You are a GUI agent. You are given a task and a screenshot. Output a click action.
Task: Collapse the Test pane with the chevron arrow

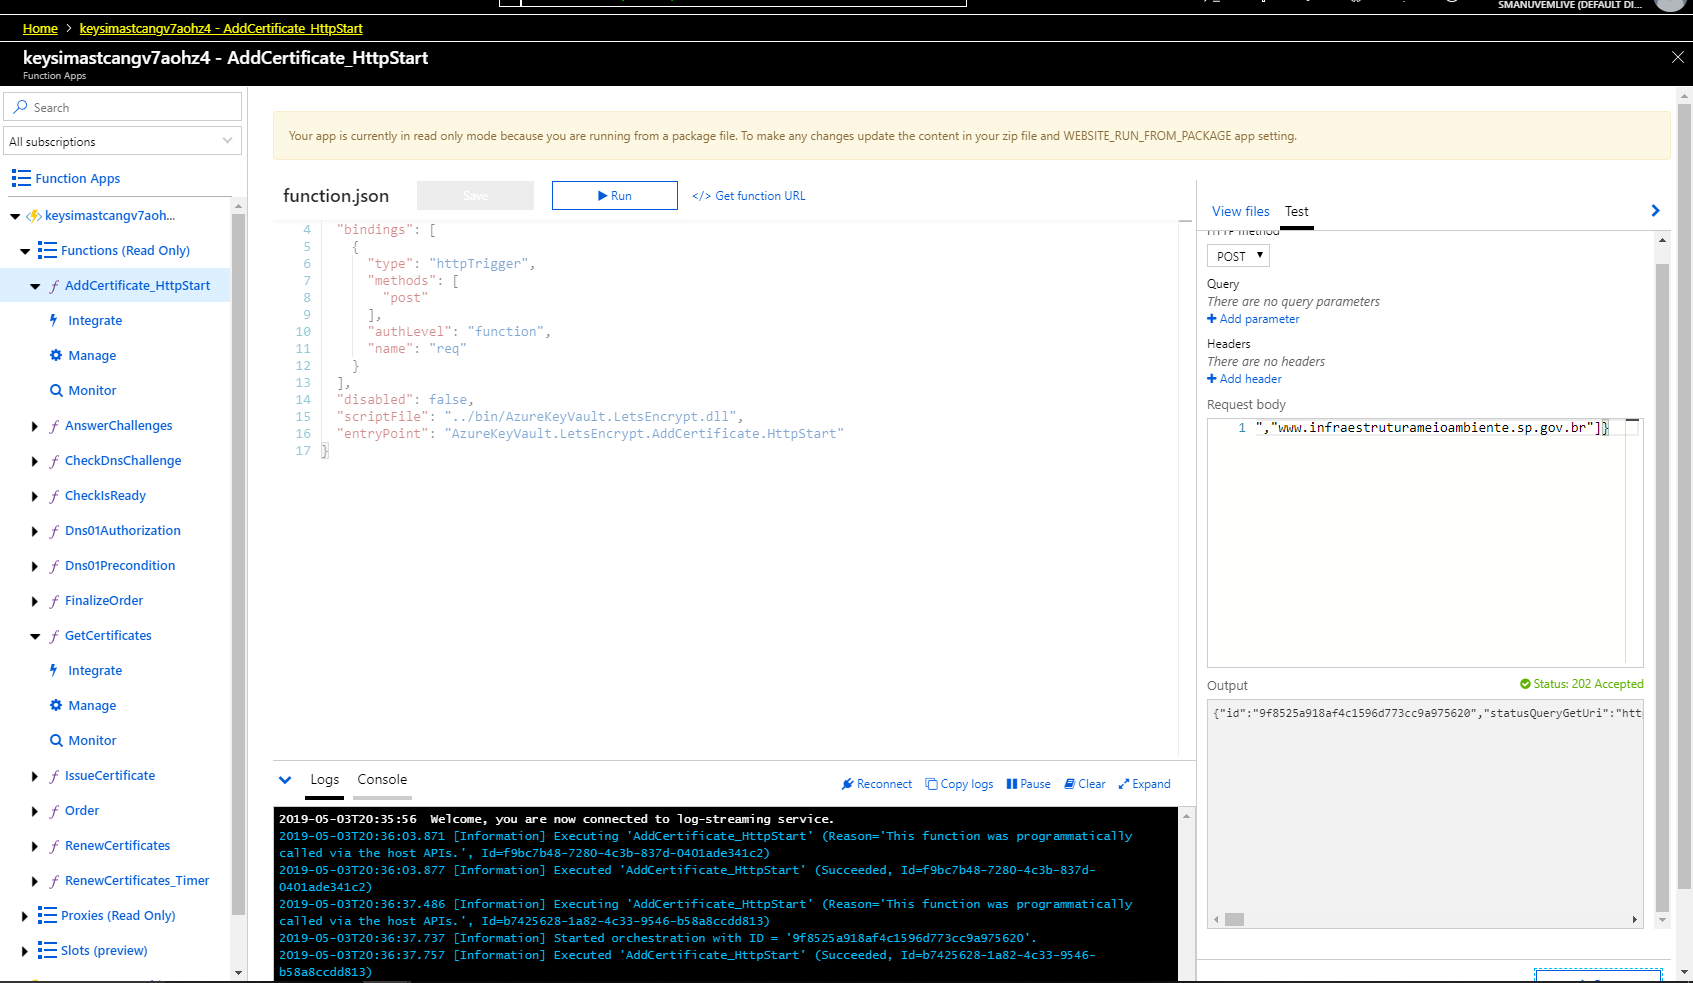point(1655,210)
